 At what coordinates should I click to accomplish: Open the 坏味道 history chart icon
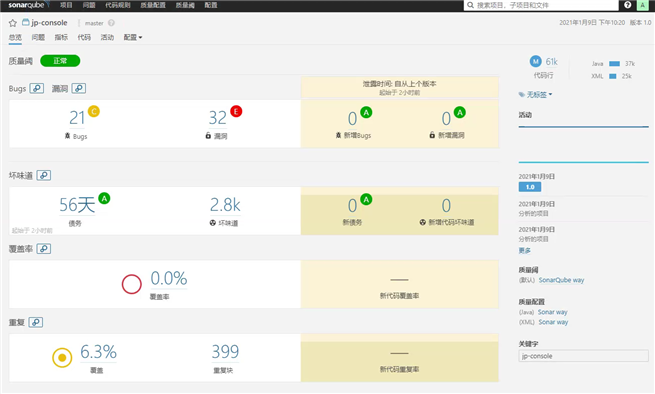coord(44,175)
